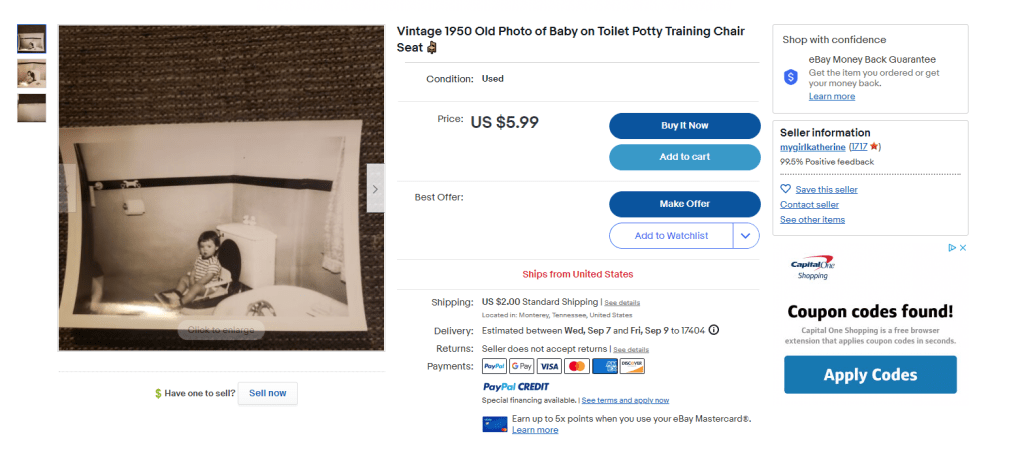Click the Add to cart button
This screenshot has width=1024, height=455.
coord(685,157)
